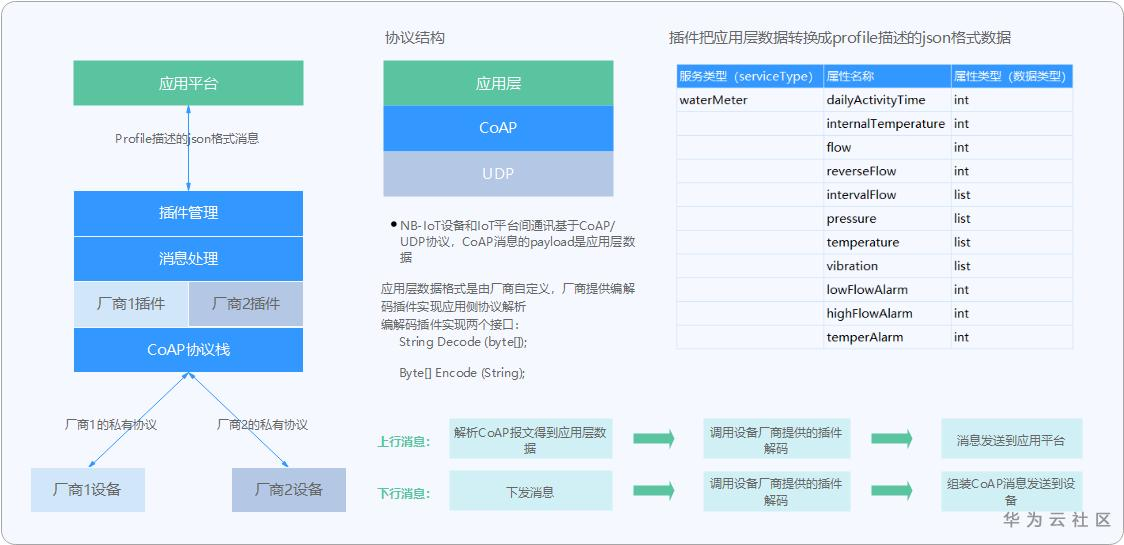
Task: Select the green 应用层 protocol layer
Action: click(x=498, y=83)
